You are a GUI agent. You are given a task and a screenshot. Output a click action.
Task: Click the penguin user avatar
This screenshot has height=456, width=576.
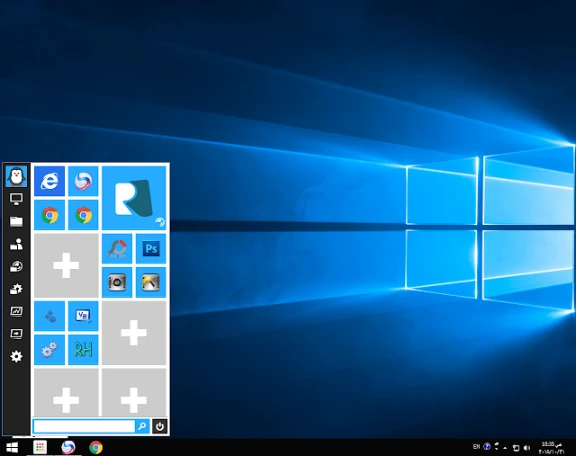coord(16,176)
